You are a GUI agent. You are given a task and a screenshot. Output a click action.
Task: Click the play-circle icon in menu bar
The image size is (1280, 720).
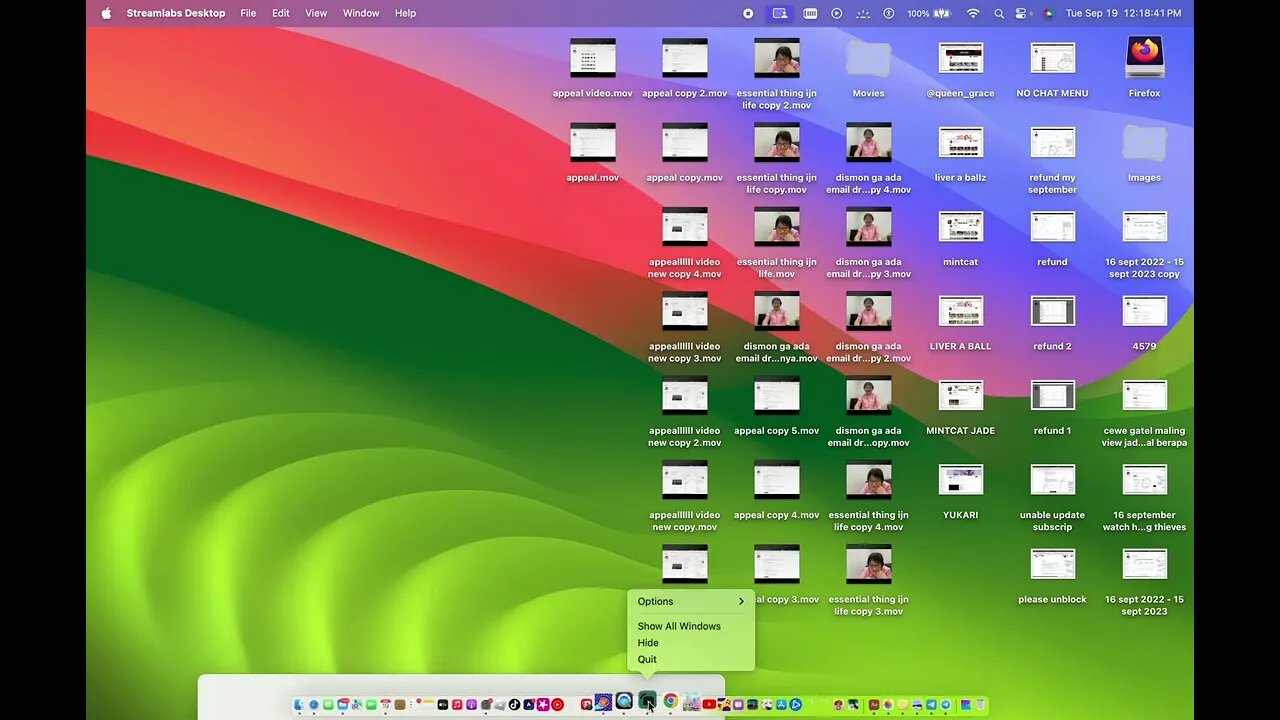coord(837,13)
